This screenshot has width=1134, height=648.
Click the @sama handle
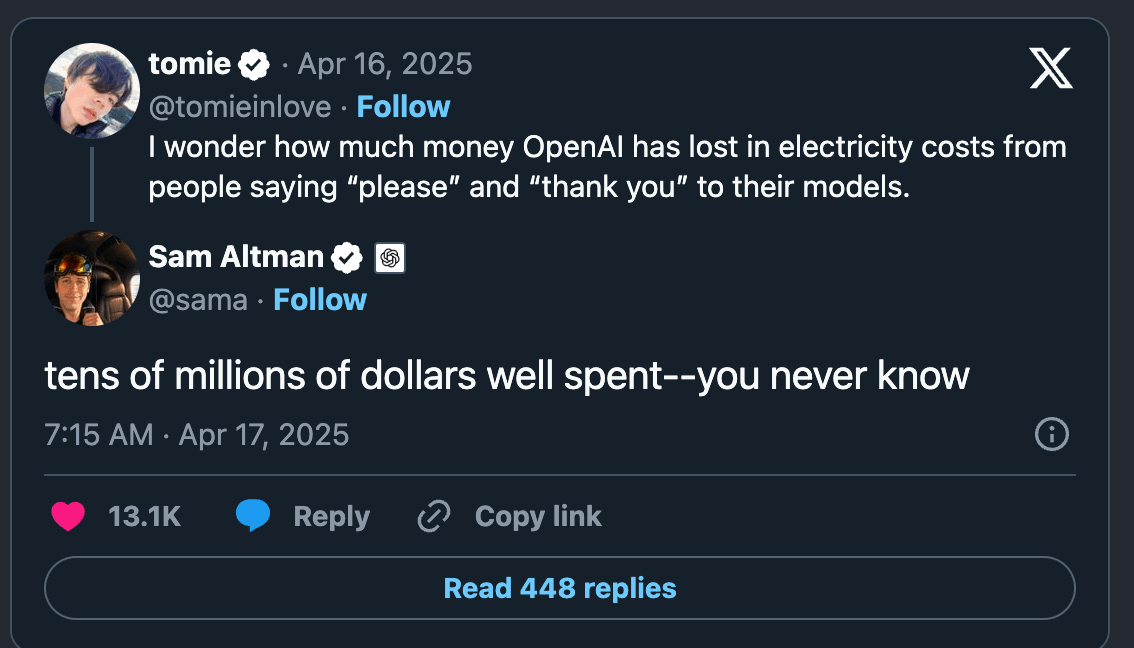point(198,300)
